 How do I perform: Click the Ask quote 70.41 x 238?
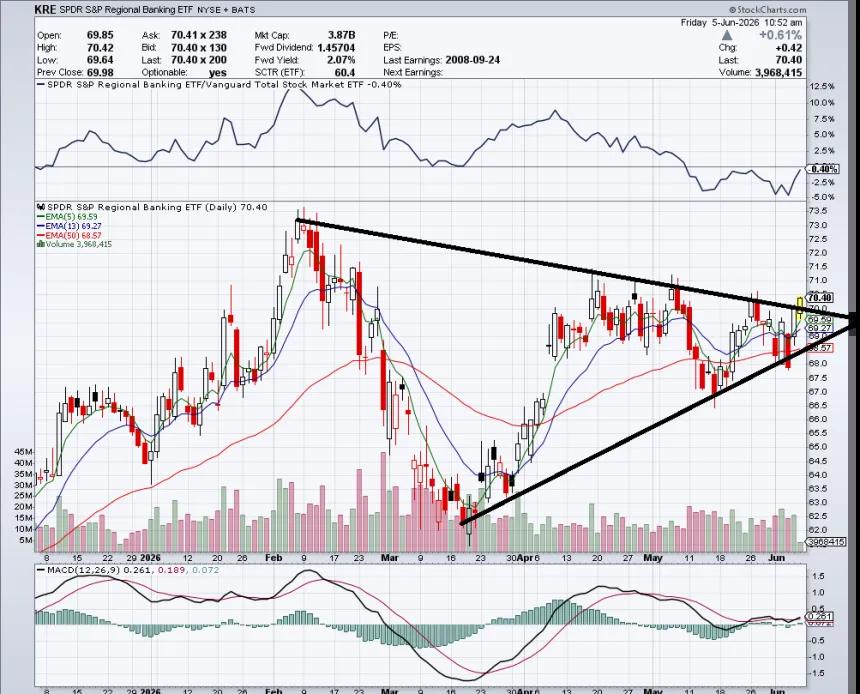[x=199, y=35]
